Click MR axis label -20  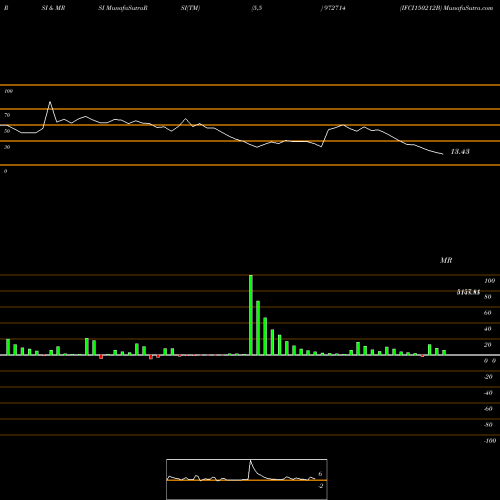(x=488, y=377)
